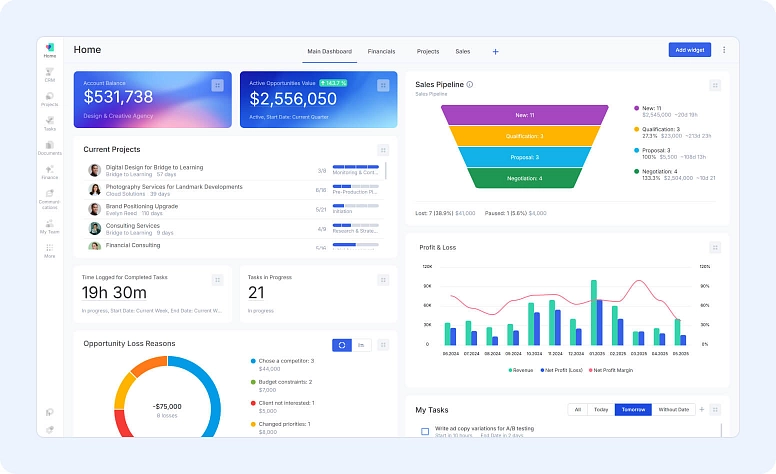The image size is (776, 474).
Task: Switch Opportunity Loss Reasons to donut chart view
Action: pyautogui.click(x=342, y=345)
